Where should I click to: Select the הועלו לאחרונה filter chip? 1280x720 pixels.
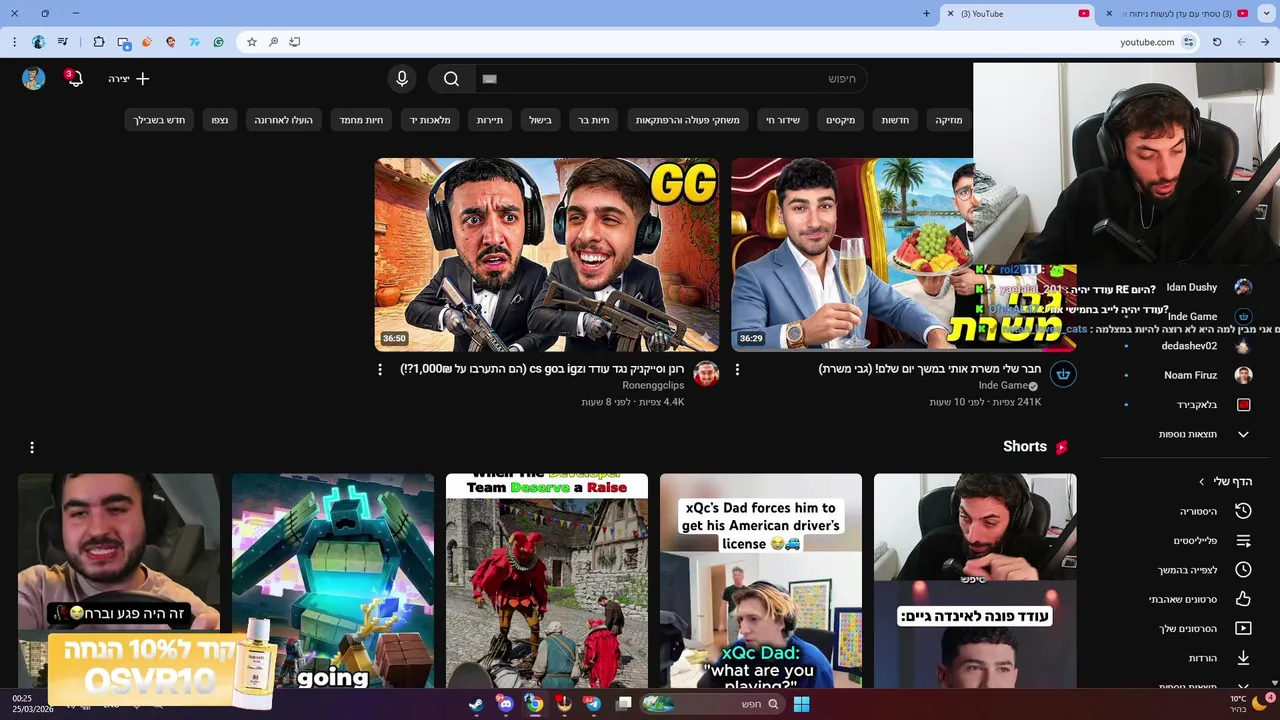pos(283,120)
